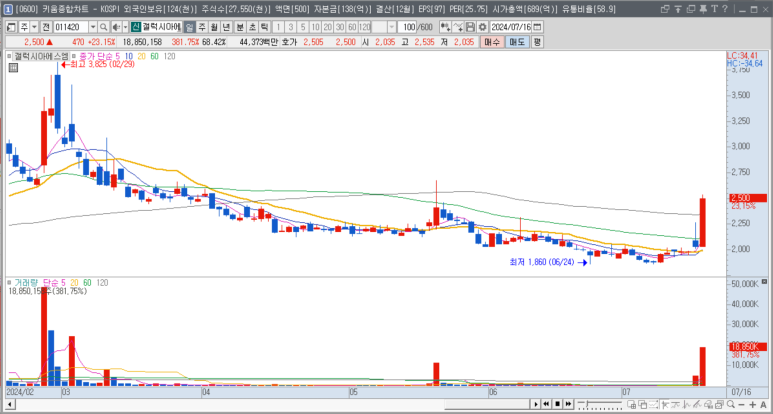Select the tick (틱) chart period
Viewport: 773px width, 414px height.
click(264, 27)
